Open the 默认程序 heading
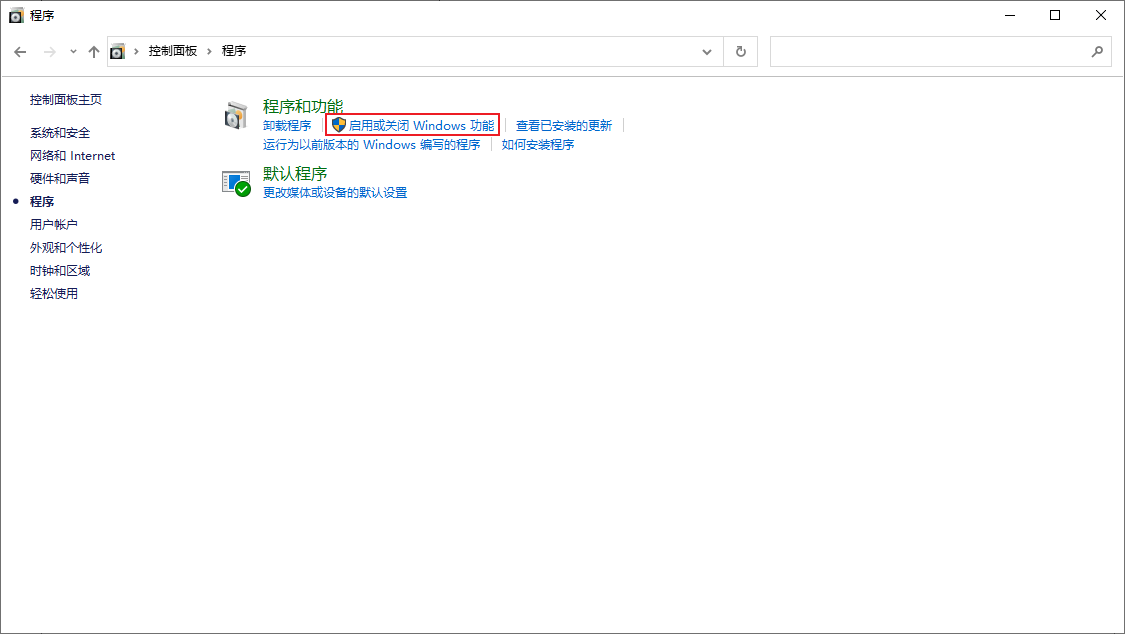 point(295,174)
